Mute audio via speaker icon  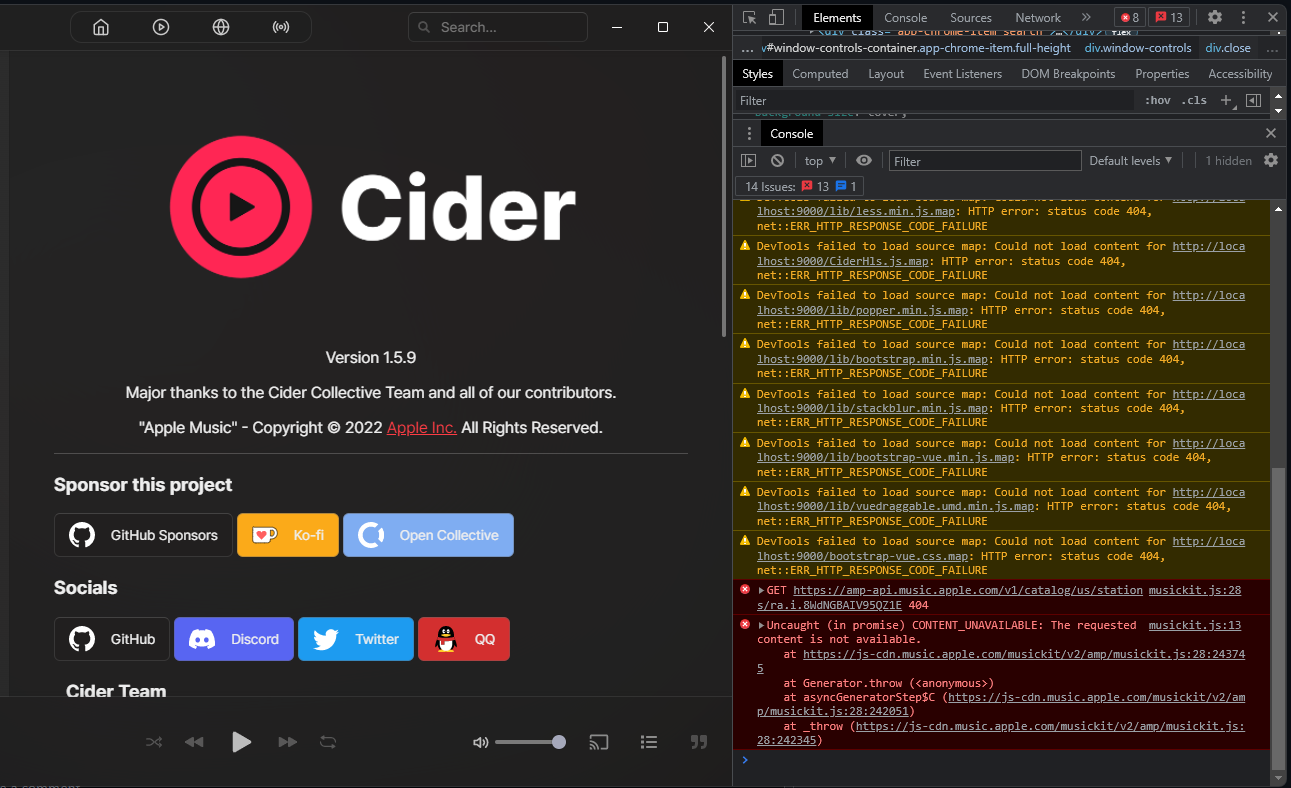pyautogui.click(x=481, y=742)
